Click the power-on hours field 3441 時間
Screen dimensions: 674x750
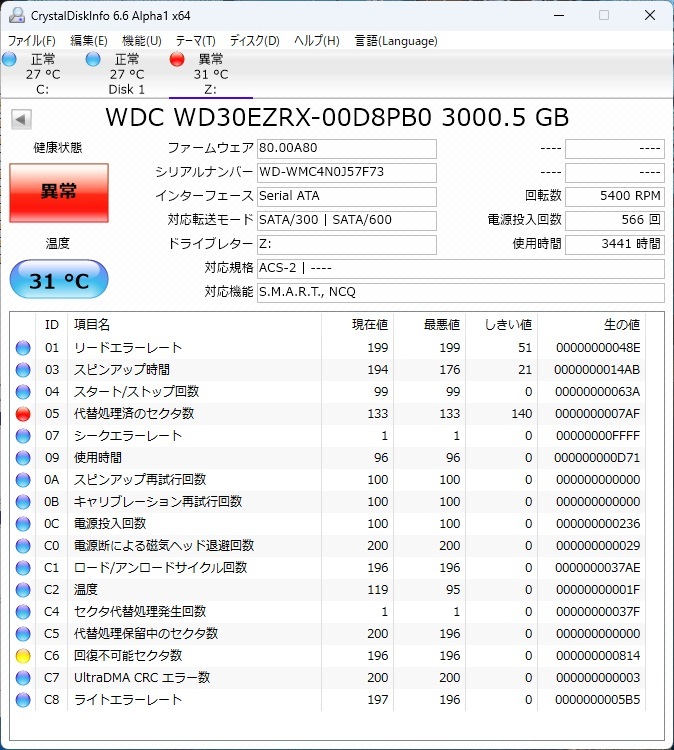[615, 244]
